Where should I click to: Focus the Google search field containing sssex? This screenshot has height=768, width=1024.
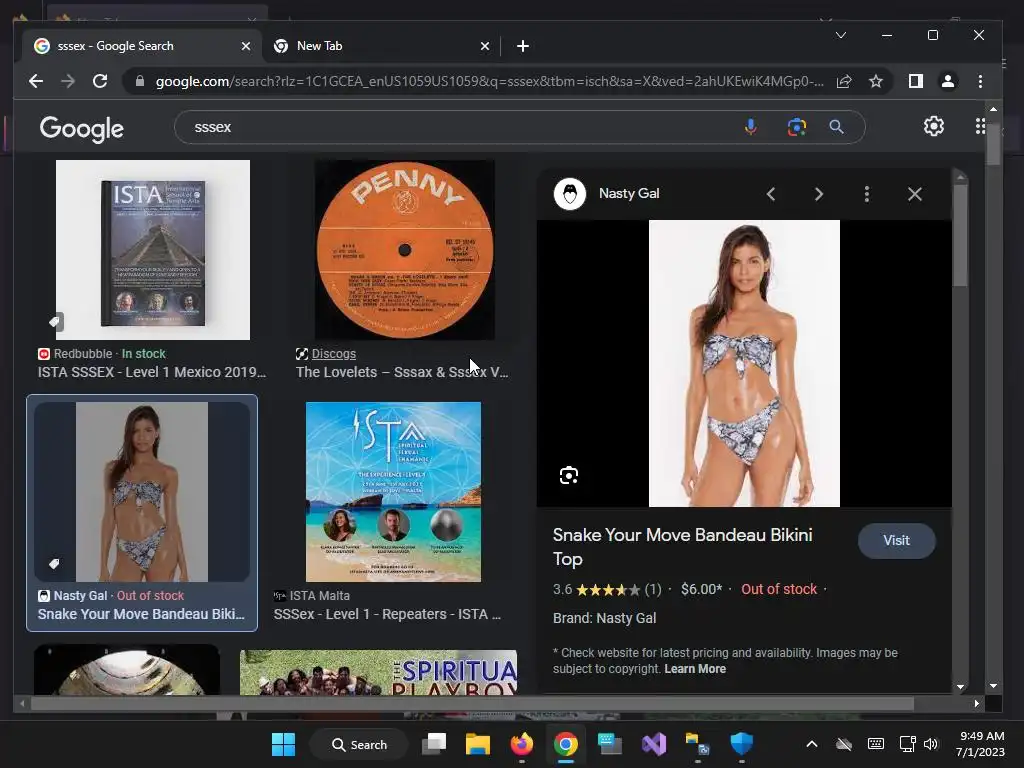457,127
